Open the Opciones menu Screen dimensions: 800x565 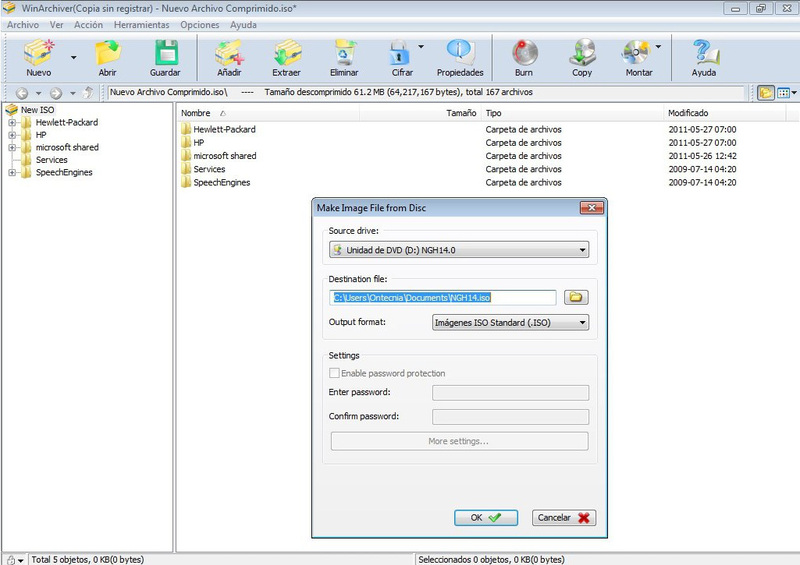[x=199, y=24]
